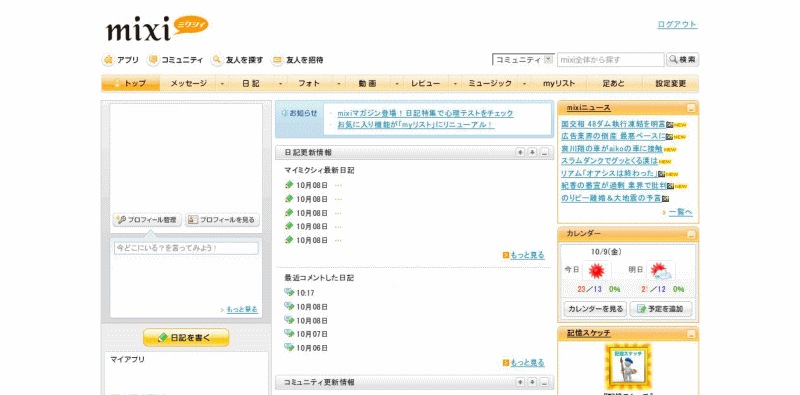Image resolution: width=800 pixels, height=395 pixels.
Task: Move 日記更新情報 panel down with arrow icon
Action: tap(532, 152)
